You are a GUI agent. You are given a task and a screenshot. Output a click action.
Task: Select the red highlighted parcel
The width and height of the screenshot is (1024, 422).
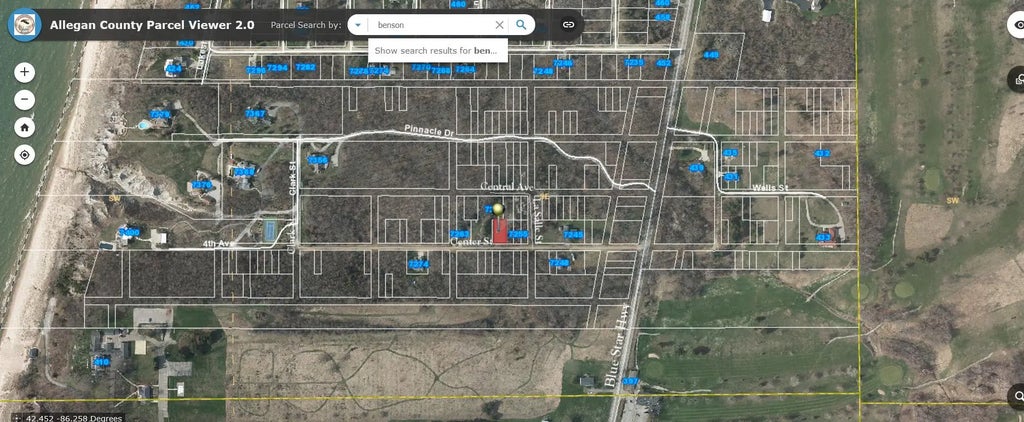tap(500, 231)
